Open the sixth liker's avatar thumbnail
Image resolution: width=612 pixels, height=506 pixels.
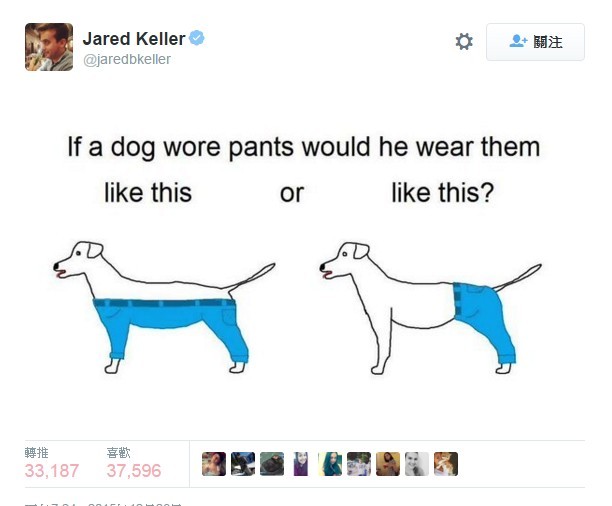359,464
